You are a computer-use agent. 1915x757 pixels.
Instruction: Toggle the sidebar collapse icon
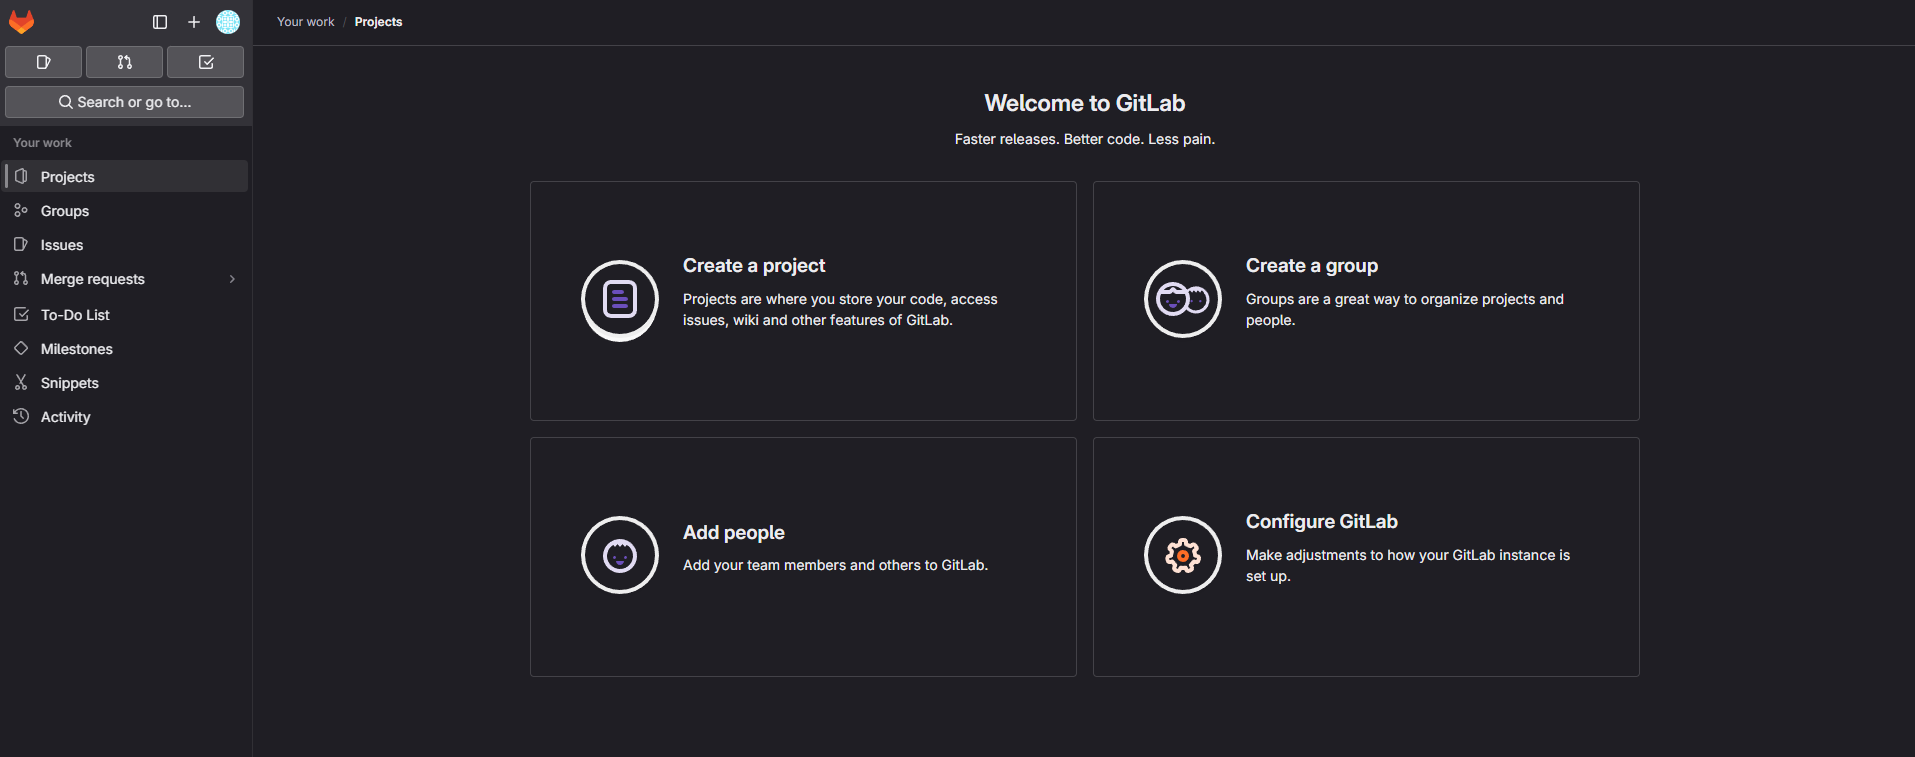click(x=160, y=22)
